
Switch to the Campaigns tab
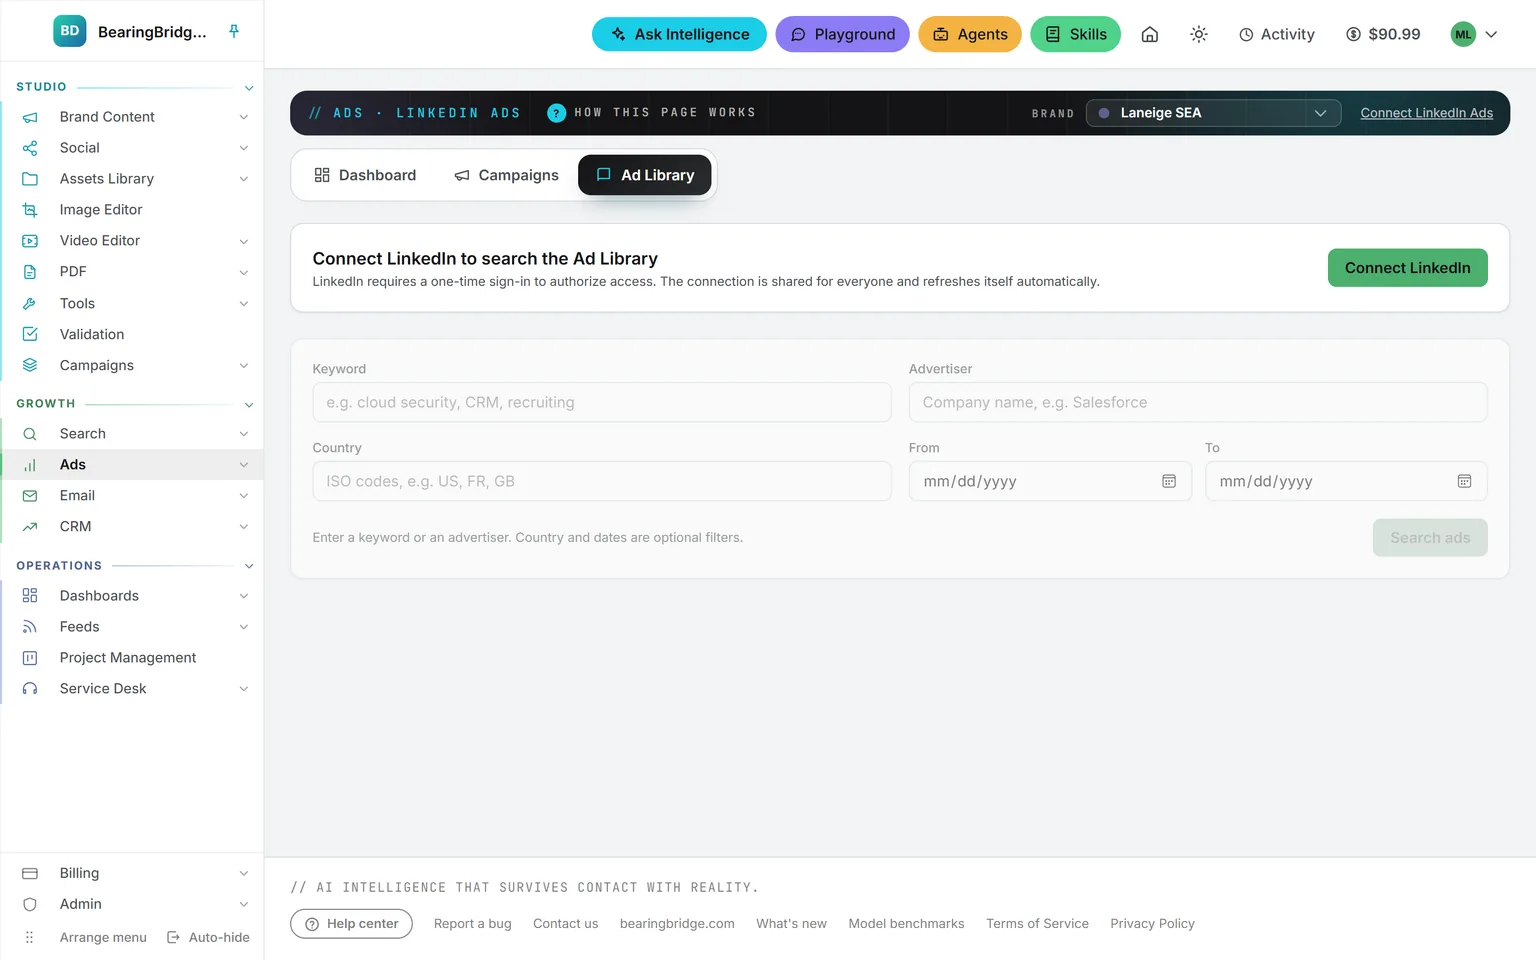507,175
